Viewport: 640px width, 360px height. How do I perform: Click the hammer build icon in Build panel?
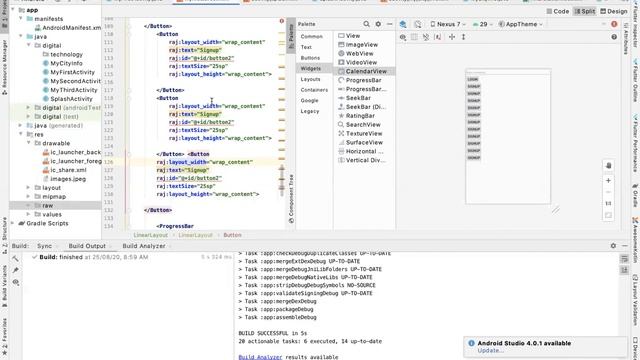(x=16, y=258)
